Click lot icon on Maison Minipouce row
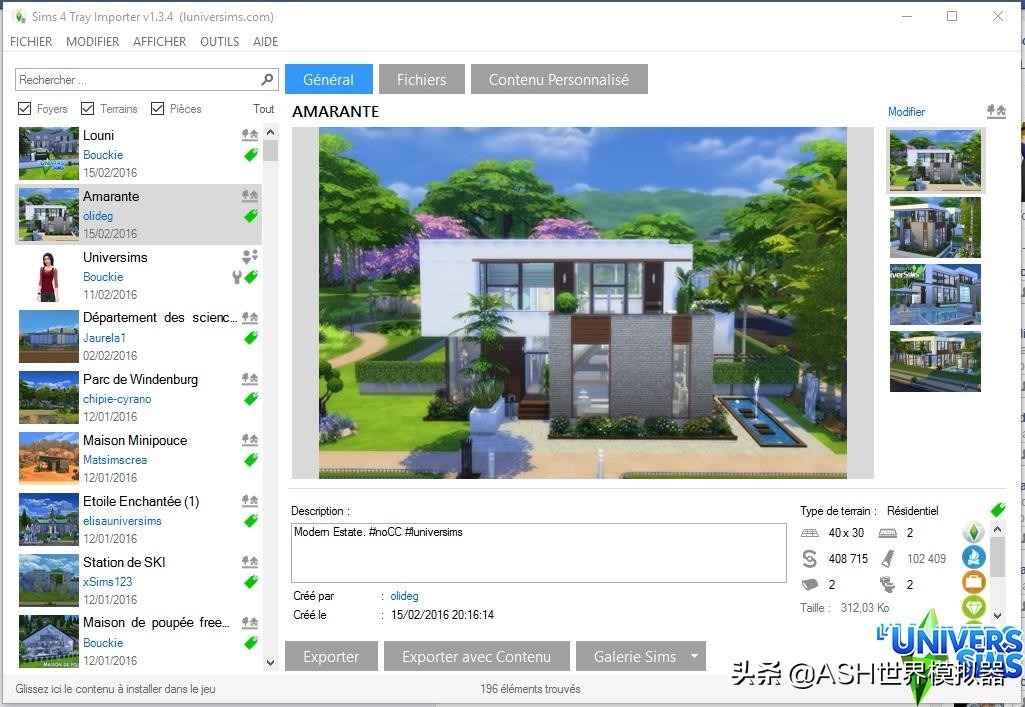Viewport: 1025px width, 707px height. click(250, 440)
